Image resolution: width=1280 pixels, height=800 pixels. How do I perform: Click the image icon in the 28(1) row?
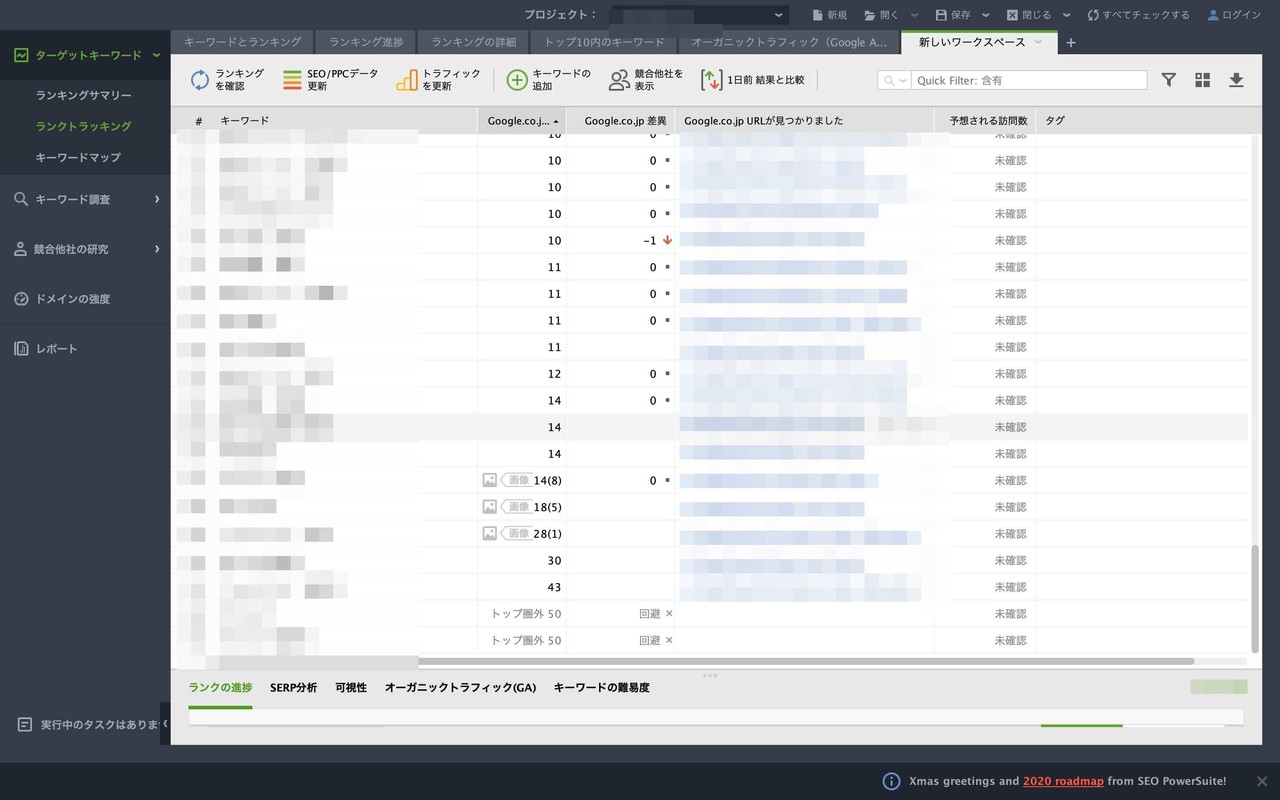(x=489, y=533)
